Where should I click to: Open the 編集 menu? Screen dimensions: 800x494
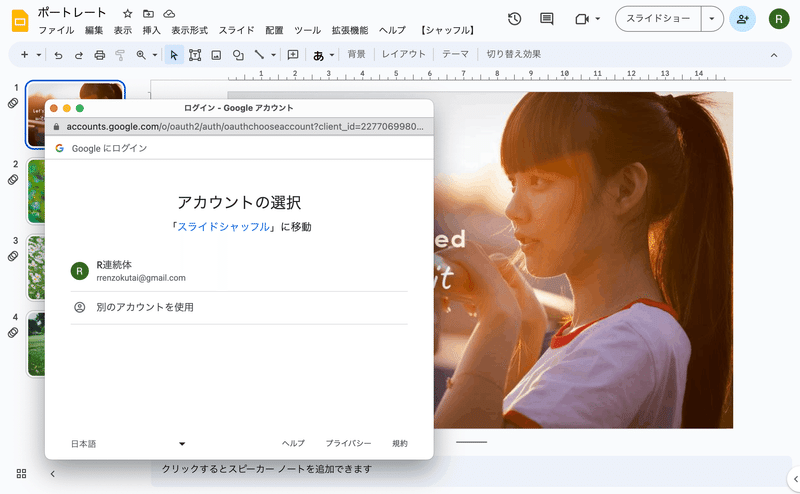tap(94, 30)
